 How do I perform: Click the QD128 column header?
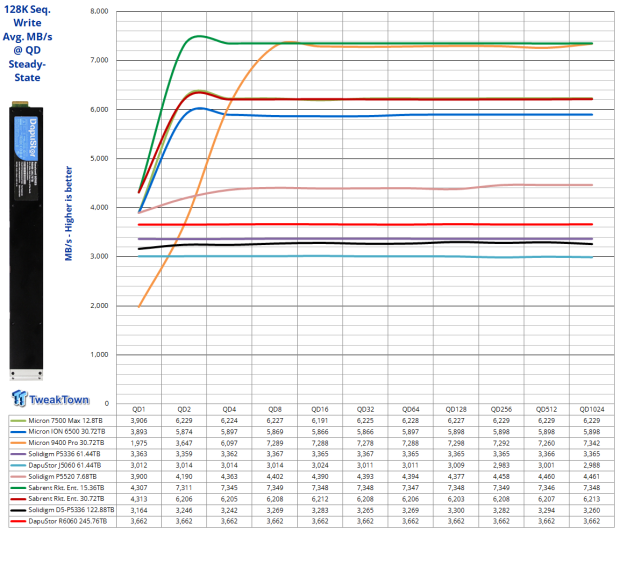tap(456, 409)
